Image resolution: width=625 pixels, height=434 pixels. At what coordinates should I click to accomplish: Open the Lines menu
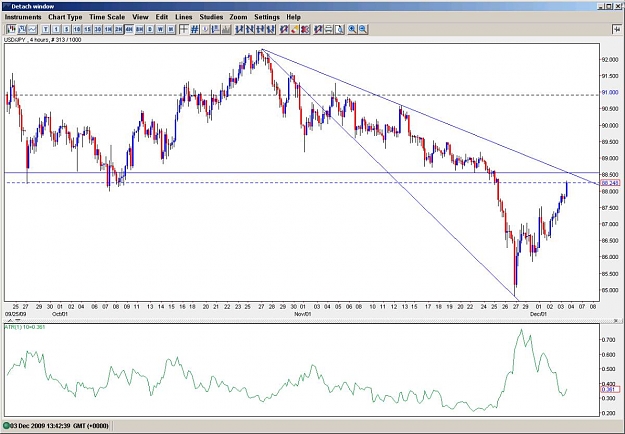click(x=184, y=17)
